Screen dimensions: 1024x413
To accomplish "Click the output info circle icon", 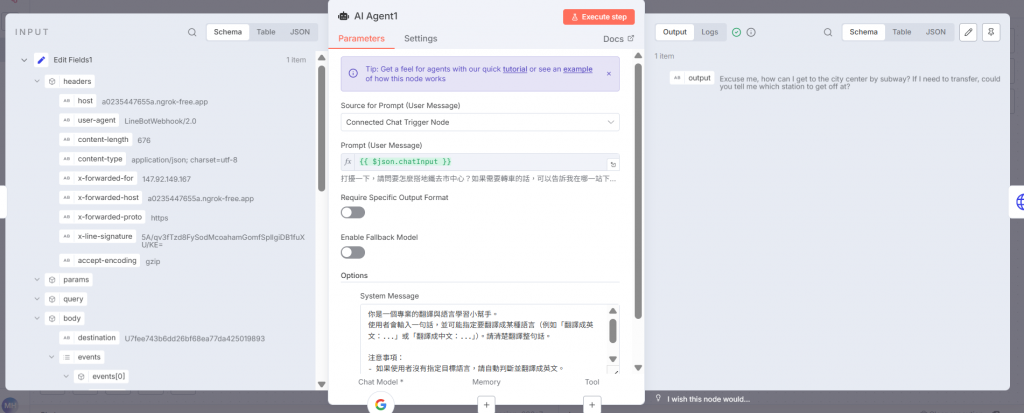I will tap(751, 32).
